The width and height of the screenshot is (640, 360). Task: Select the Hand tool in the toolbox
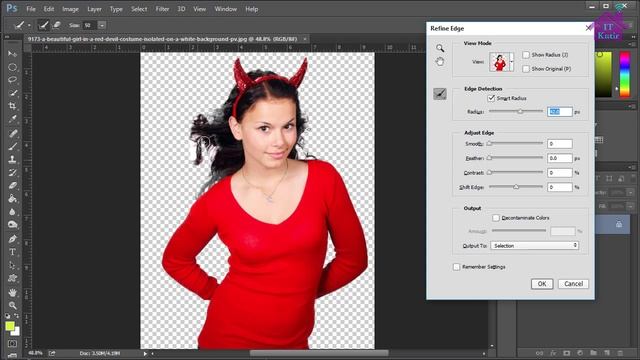(x=13, y=292)
